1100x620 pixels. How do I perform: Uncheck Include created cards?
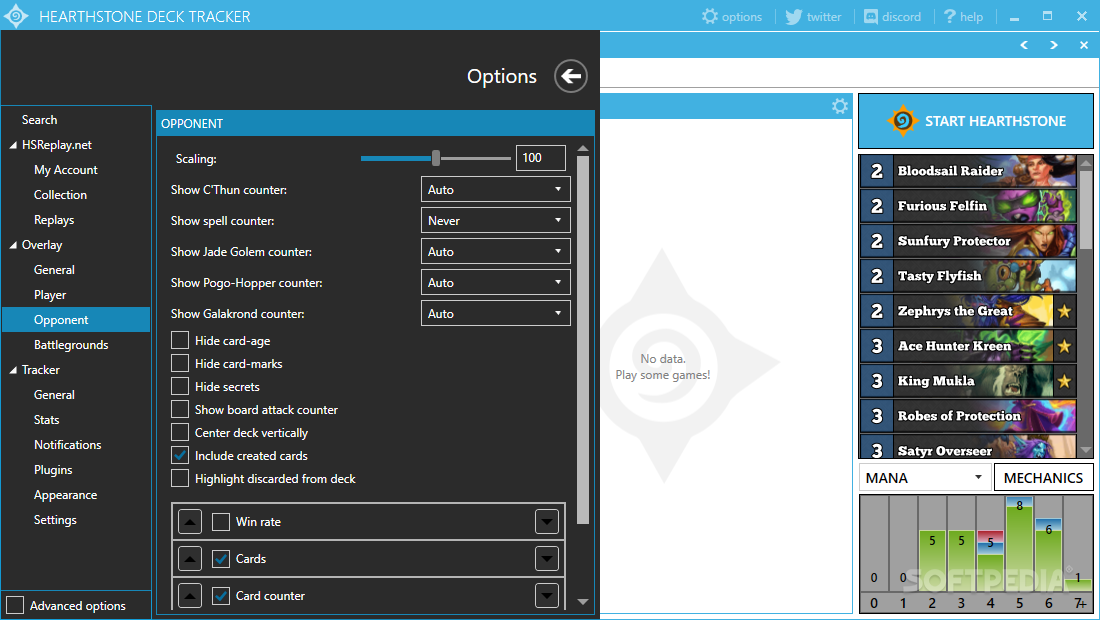pos(180,455)
